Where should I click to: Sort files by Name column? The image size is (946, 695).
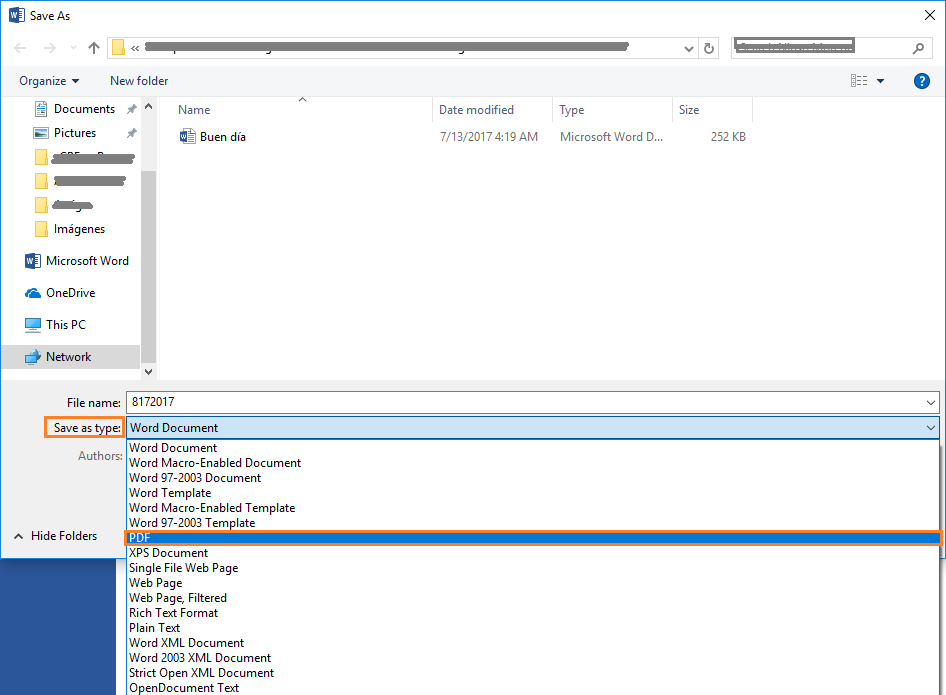point(194,110)
